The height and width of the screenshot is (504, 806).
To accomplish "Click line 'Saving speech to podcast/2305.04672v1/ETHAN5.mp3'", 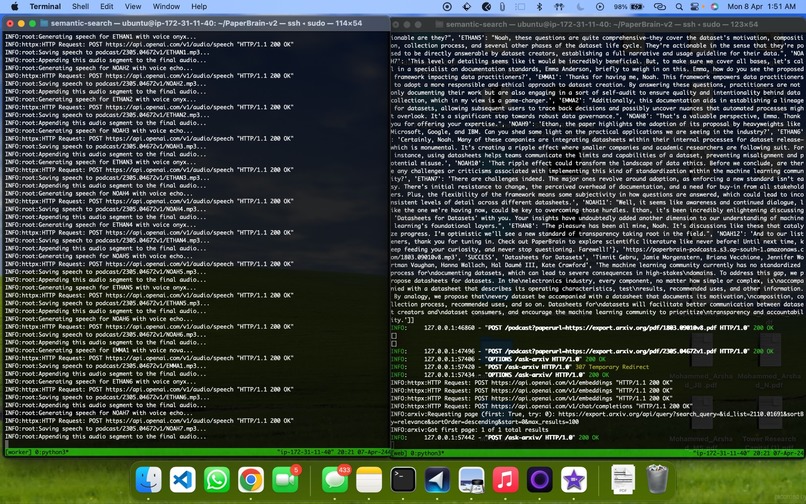I will pyautogui.click(x=107, y=303).
